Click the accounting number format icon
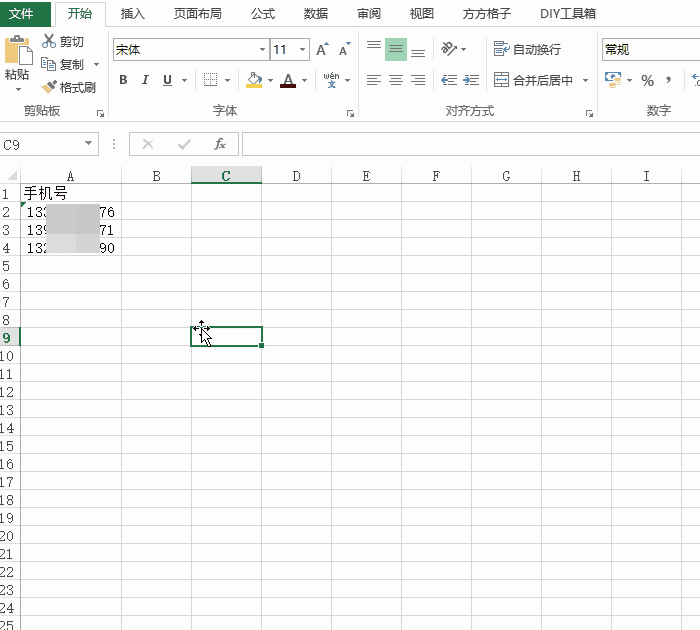This screenshot has height=630, width=700. tap(613, 80)
